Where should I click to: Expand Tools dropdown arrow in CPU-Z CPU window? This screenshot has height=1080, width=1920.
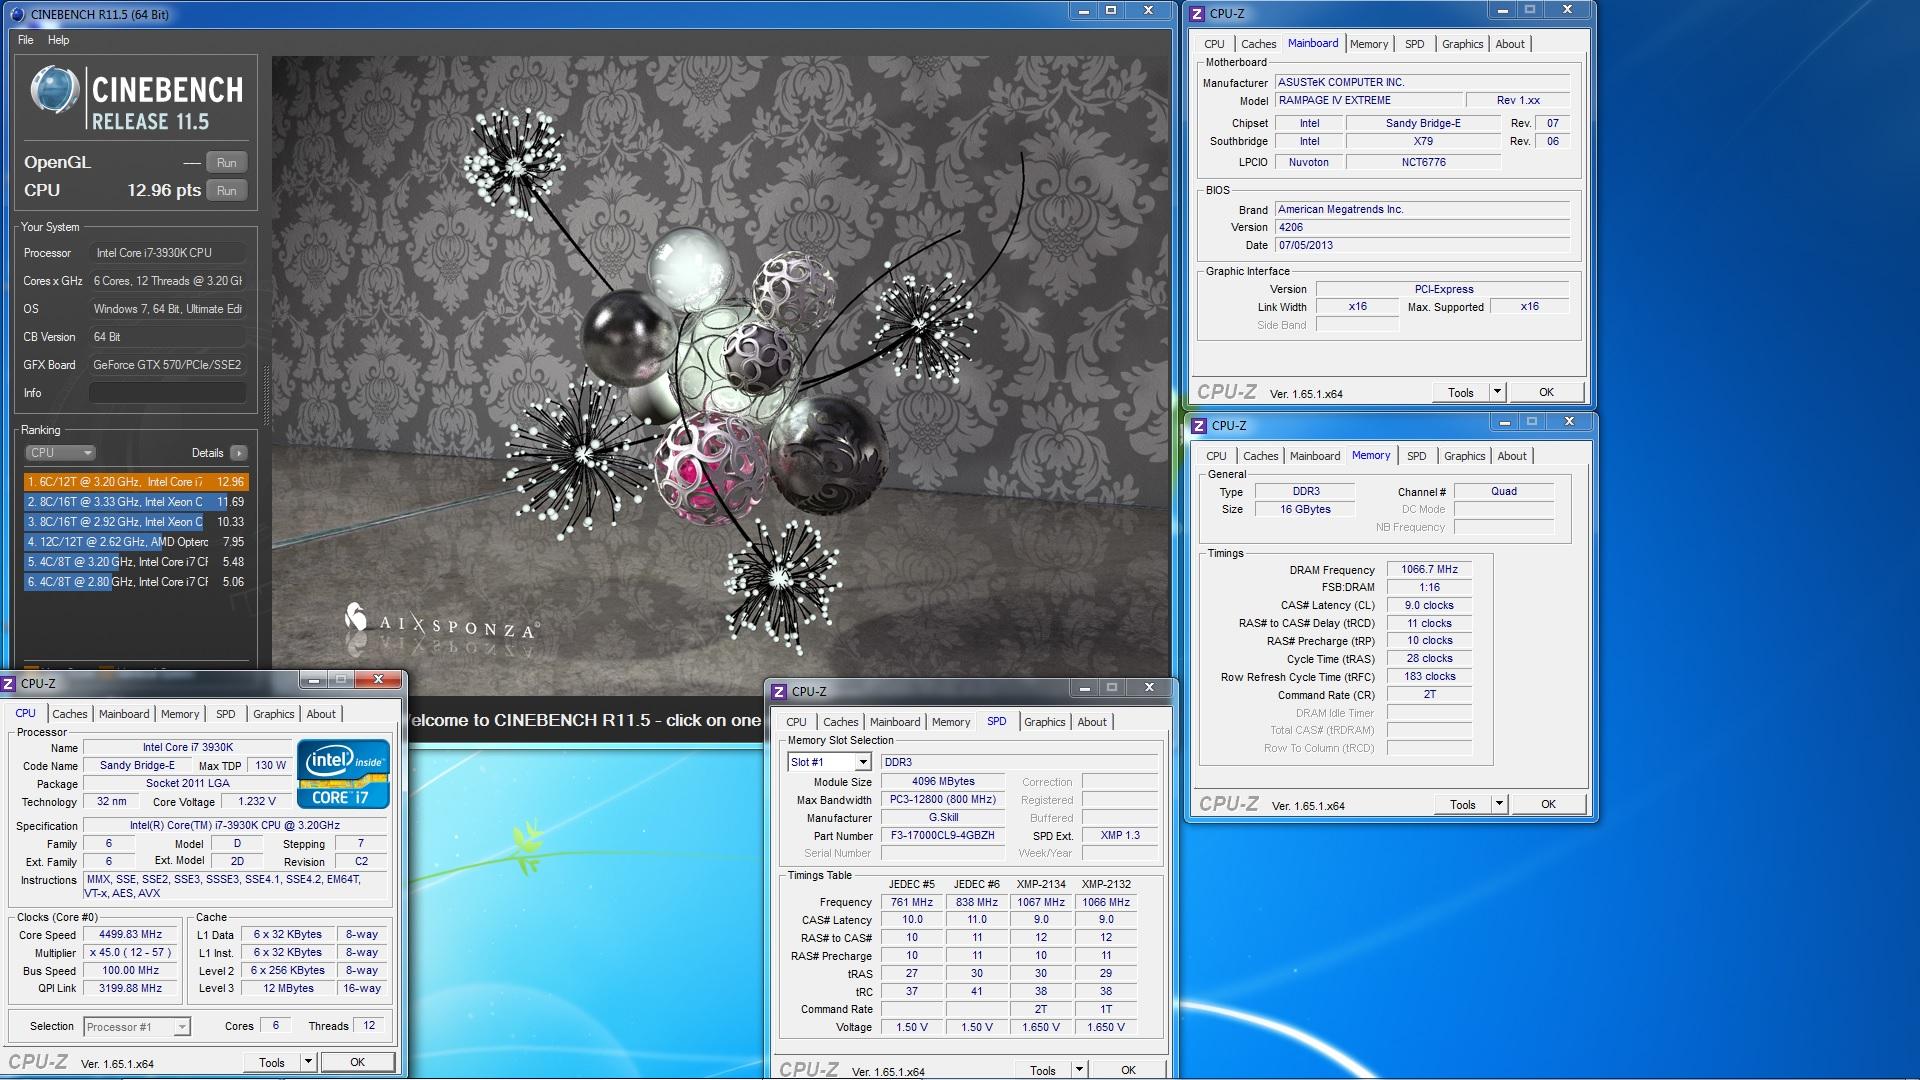pyautogui.click(x=308, y=1063)
